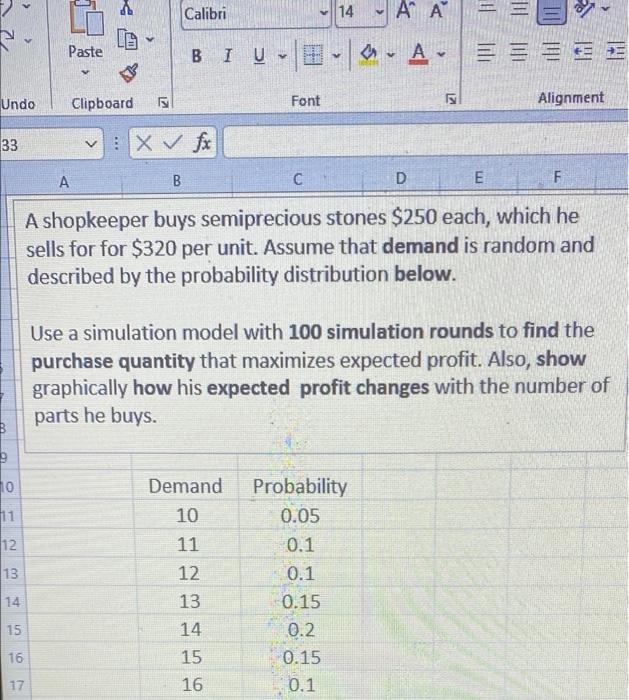Select column C header
This screenshot has width=629, height=700.
click(x=297, y=179)
